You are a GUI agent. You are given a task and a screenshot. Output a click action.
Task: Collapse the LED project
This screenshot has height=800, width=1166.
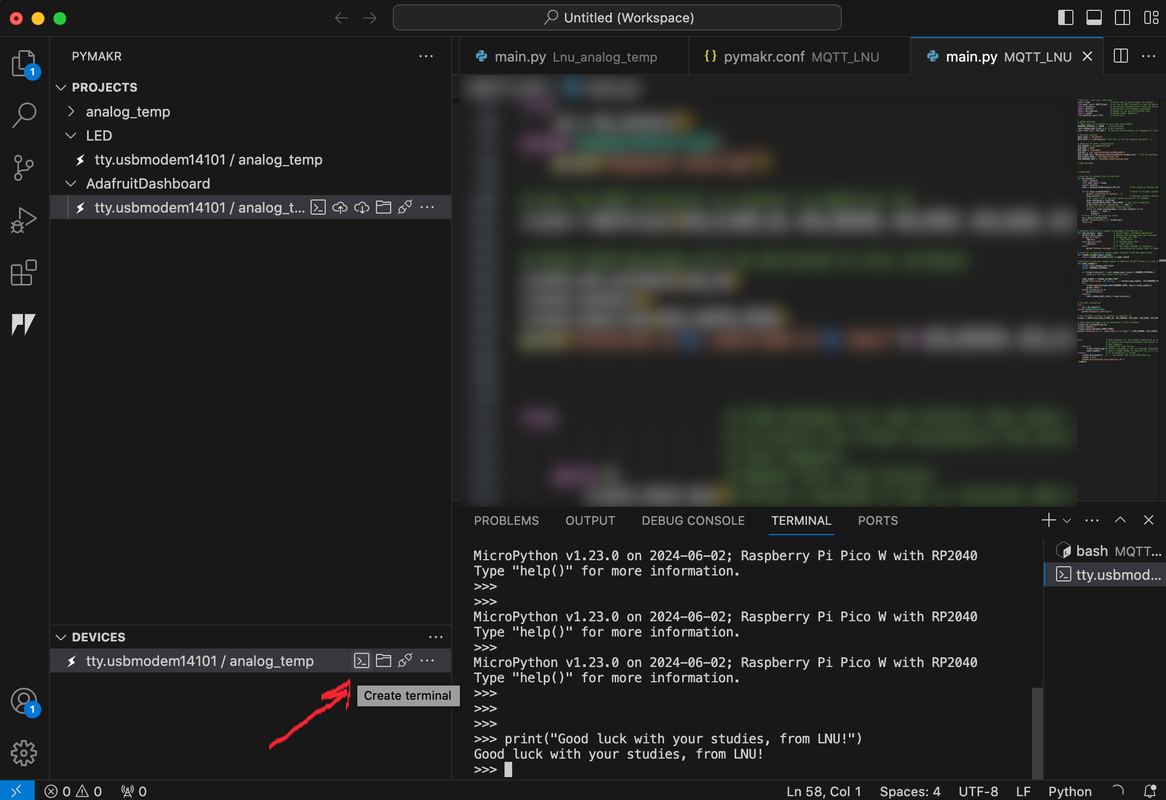point(71,135)
